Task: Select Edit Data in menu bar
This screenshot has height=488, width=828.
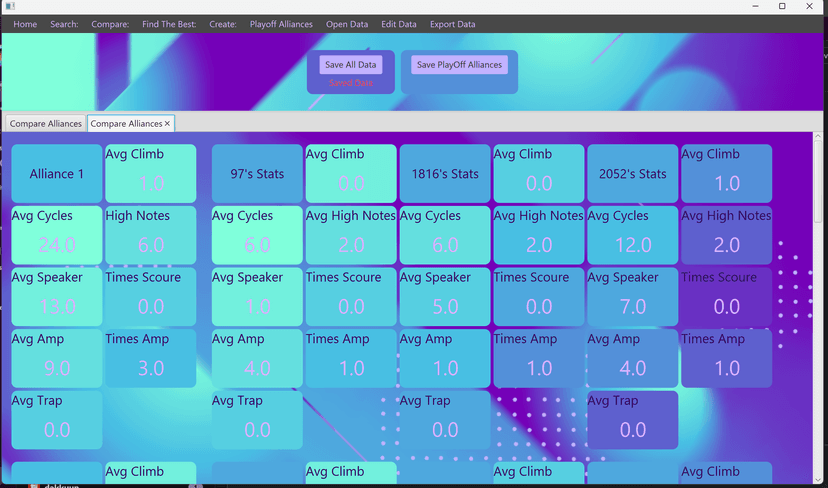Action: [x=399, y=24]
